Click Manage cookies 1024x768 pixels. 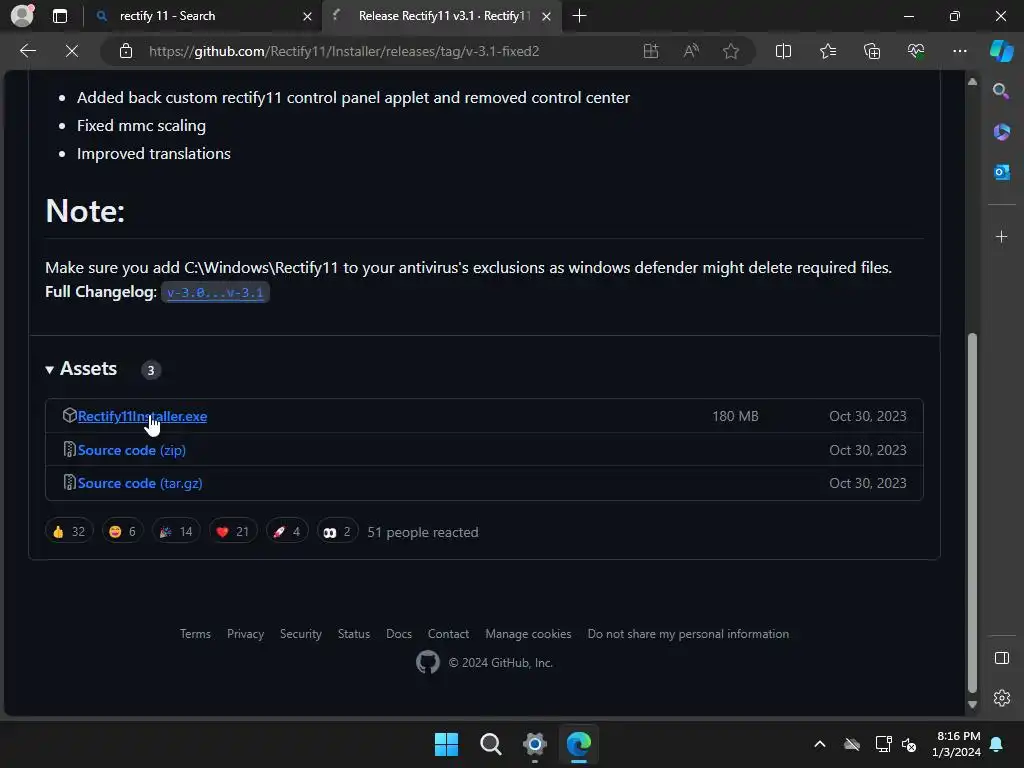click(x=528, y=633)
